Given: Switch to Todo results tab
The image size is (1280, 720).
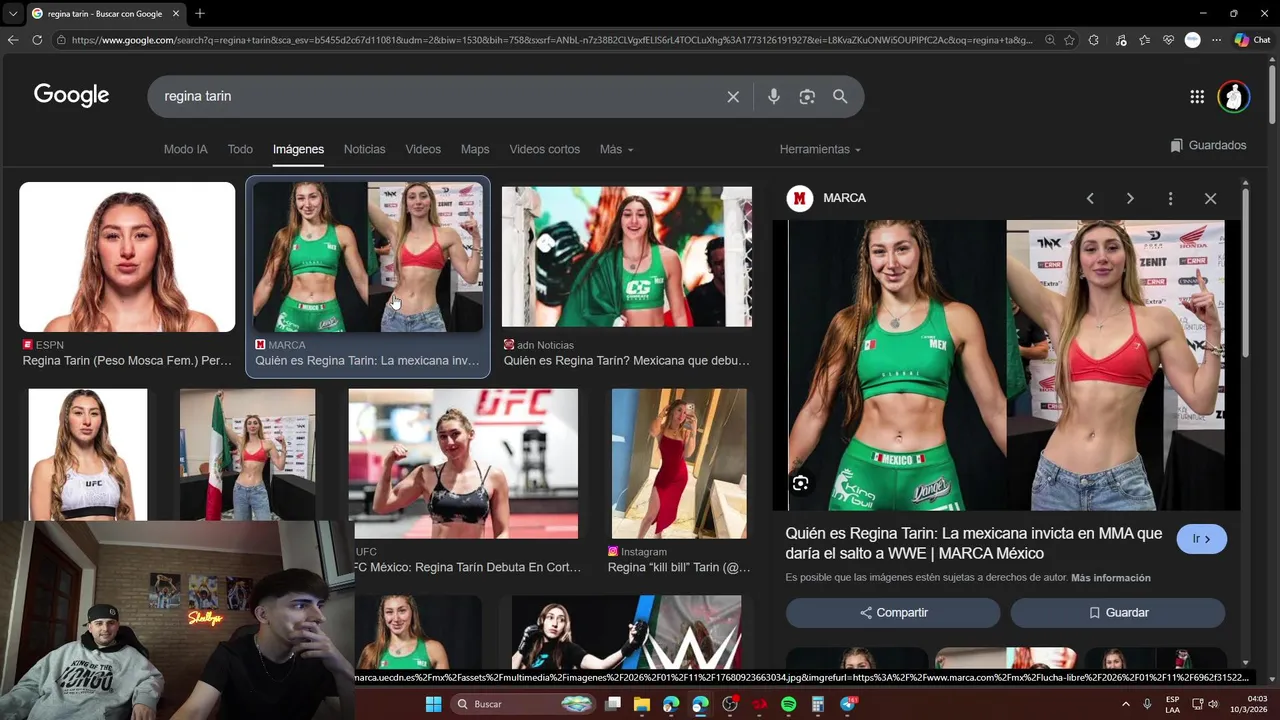Looking at the screenshot, I should coord(240,149).
